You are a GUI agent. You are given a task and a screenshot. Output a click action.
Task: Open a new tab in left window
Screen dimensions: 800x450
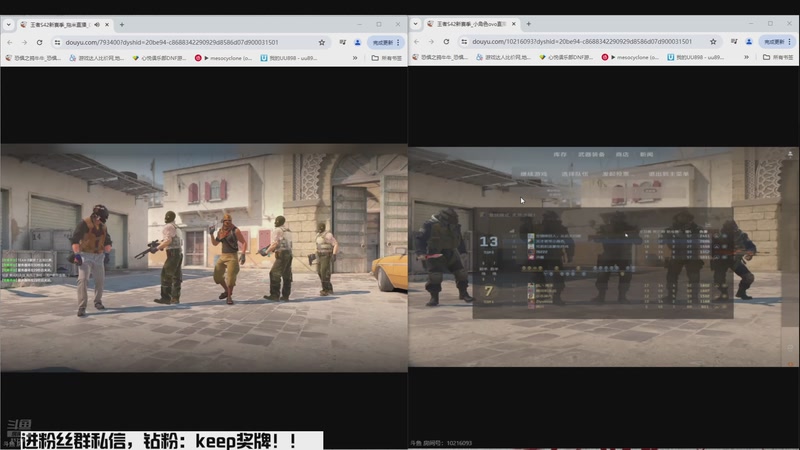[x=121, y=24]
